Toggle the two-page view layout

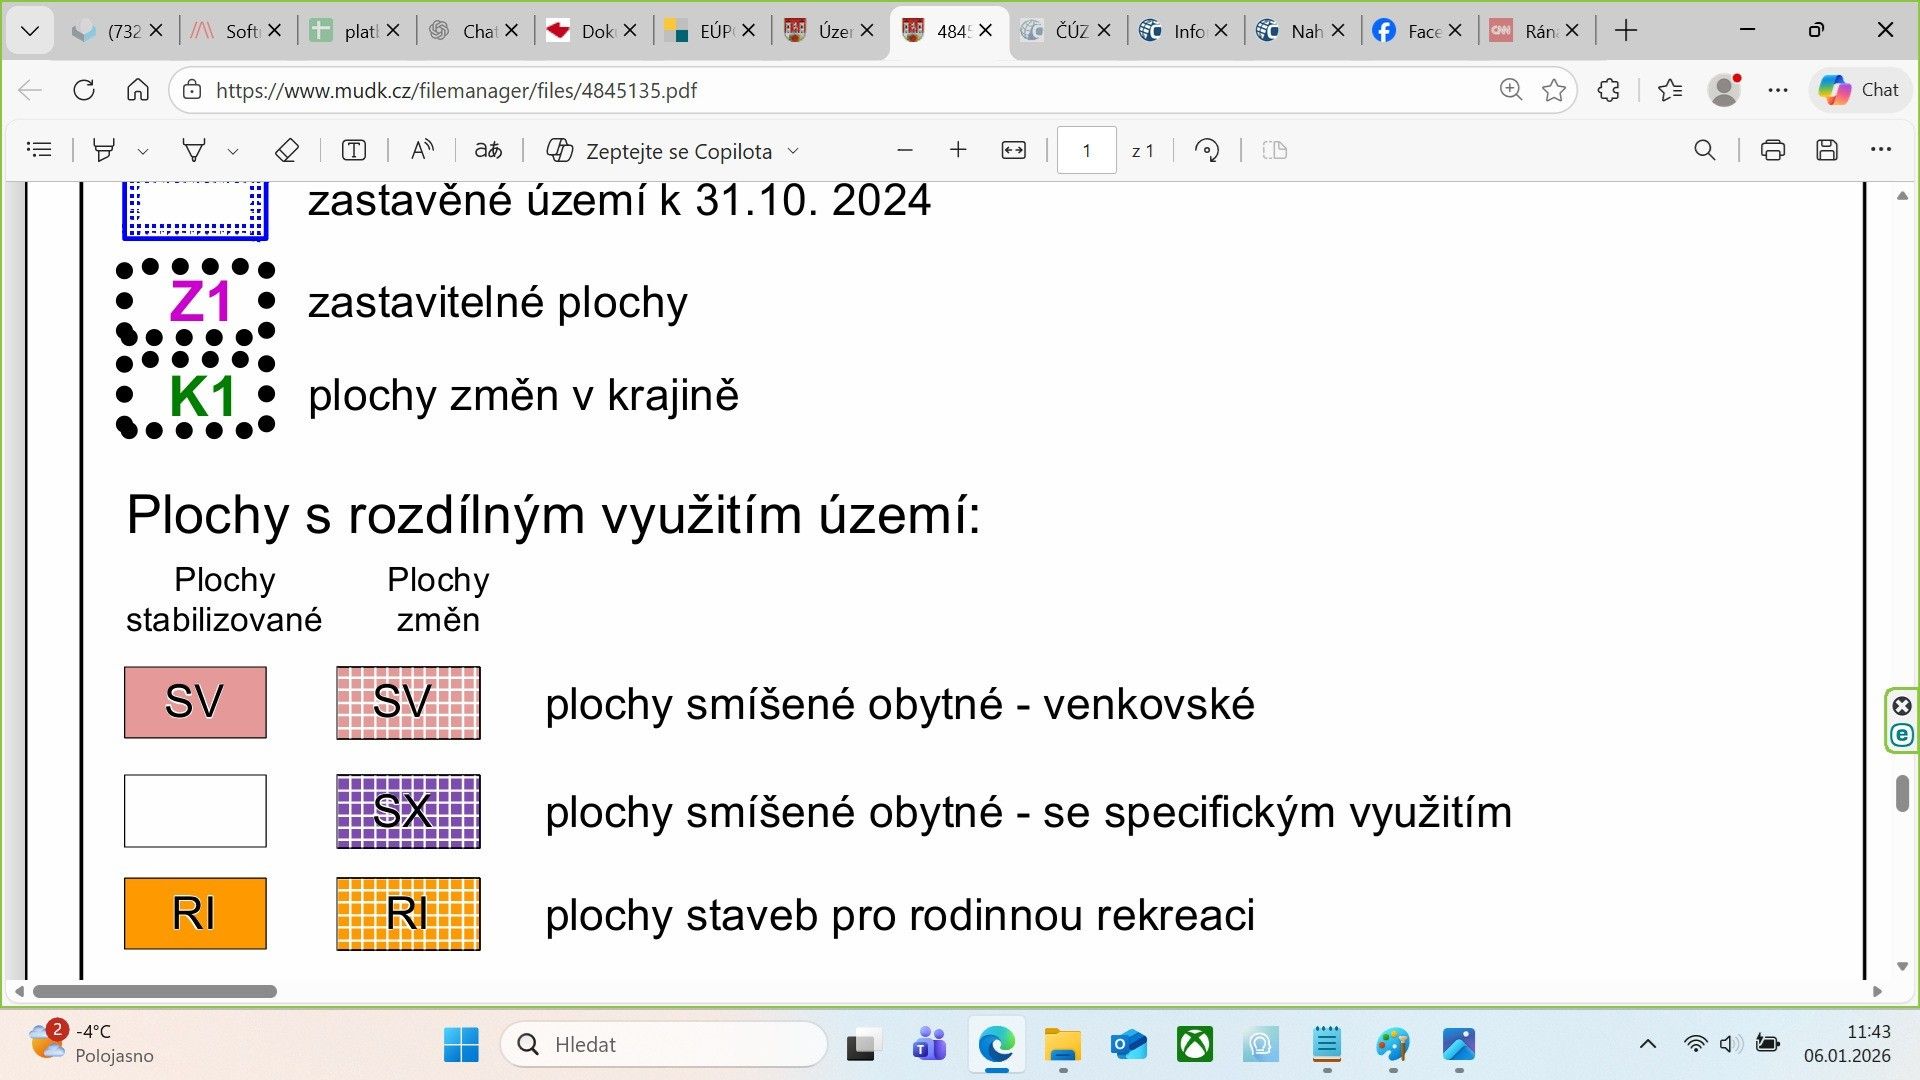tap(1273, 150)
